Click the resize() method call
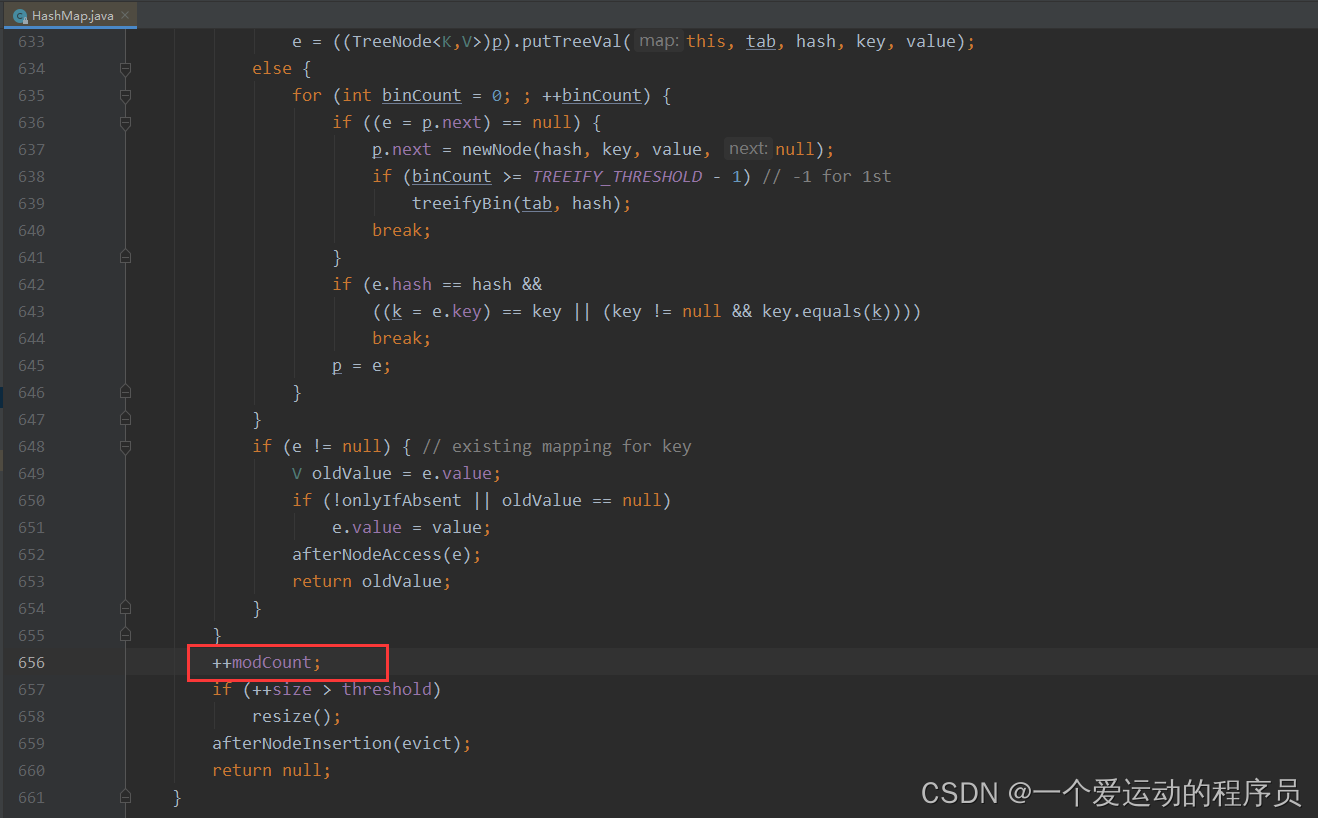The width and height of the screenshot is (1318, 818). [291, 716]
